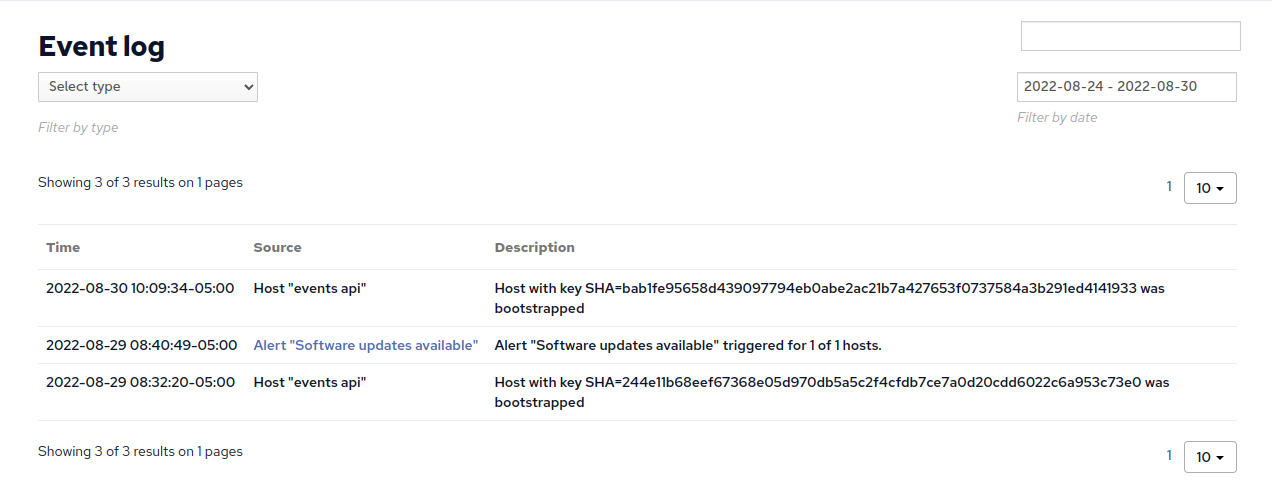Image resolution: width=1272 pixels, height=483 pixels.
Task: Click the empty search field above the date filter
Action: [x=1130, y=36]
